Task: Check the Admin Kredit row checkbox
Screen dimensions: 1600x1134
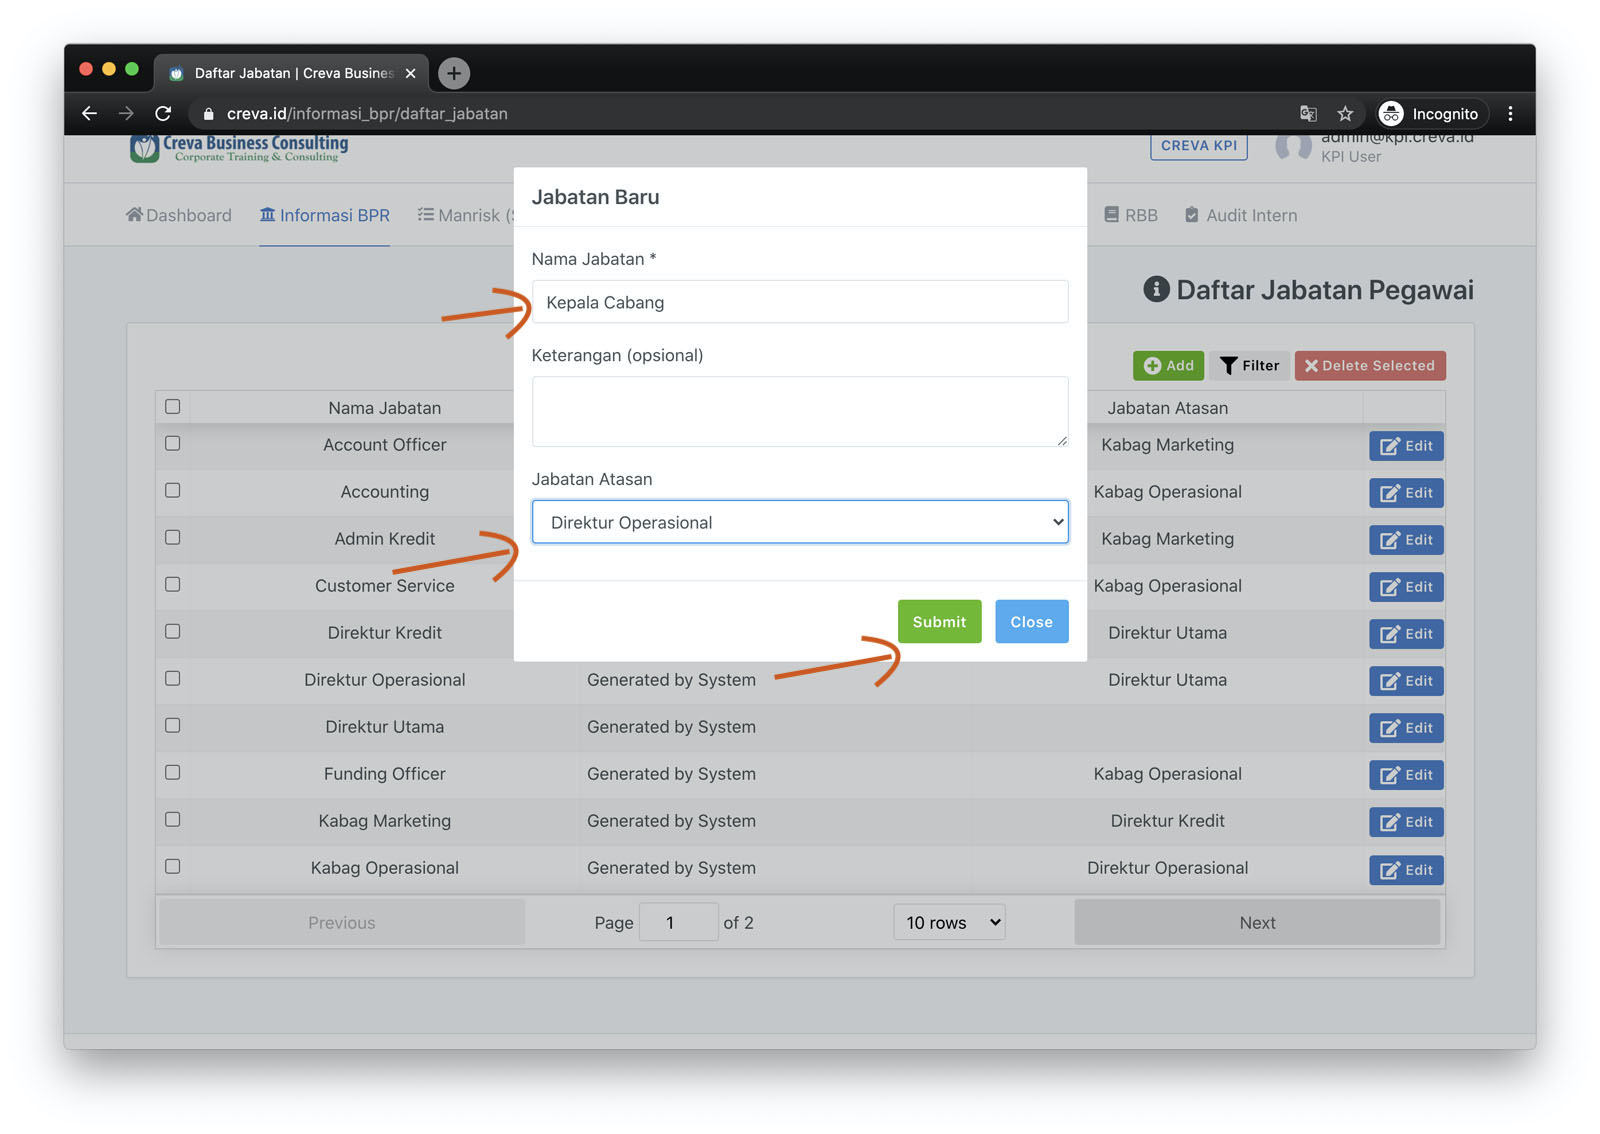Action: click(x=173, y=537)
